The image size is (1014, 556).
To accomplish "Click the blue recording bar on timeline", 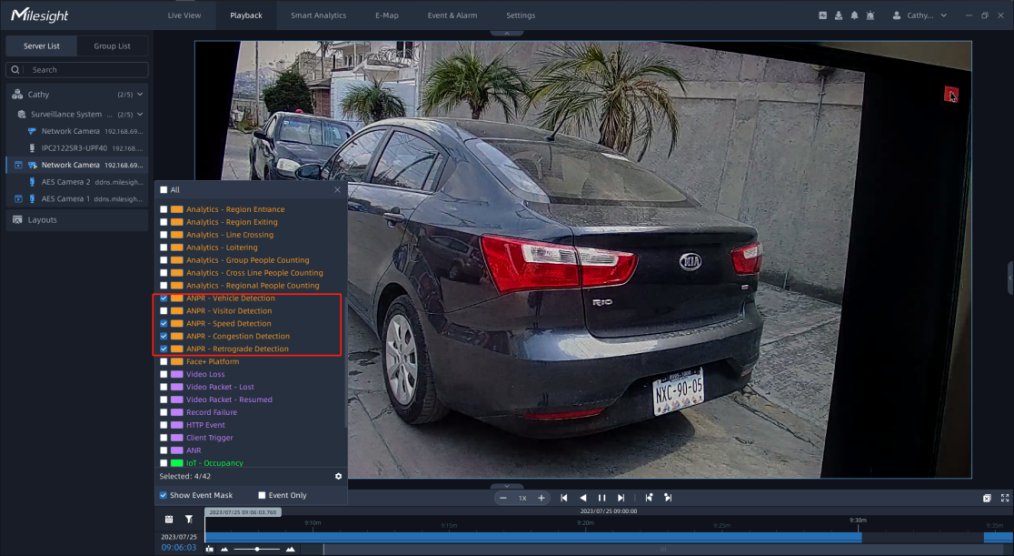I will click(533, 537).
